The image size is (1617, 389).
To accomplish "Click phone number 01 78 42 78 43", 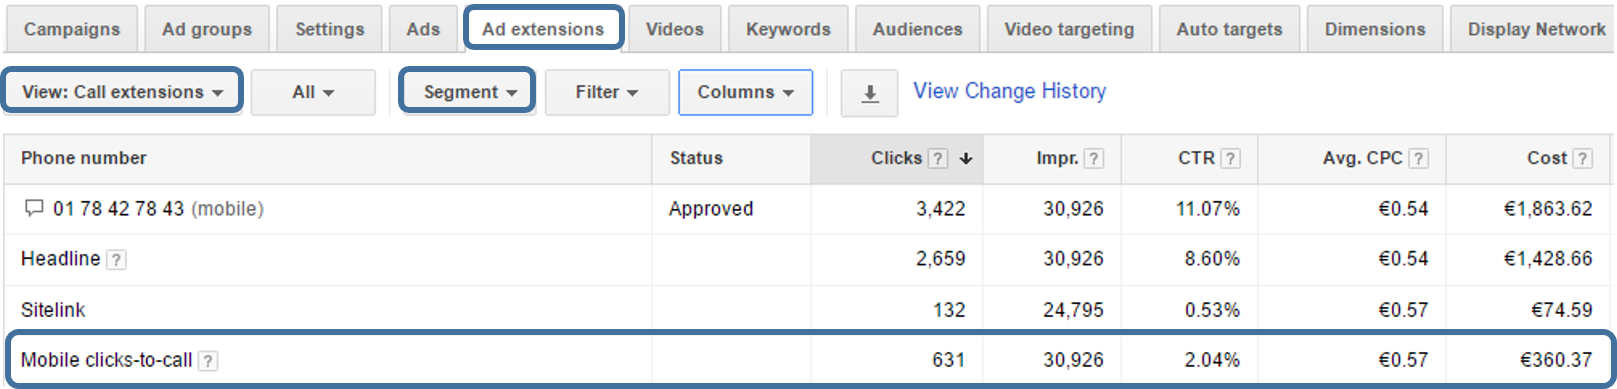I will click(x=118, y=209).
